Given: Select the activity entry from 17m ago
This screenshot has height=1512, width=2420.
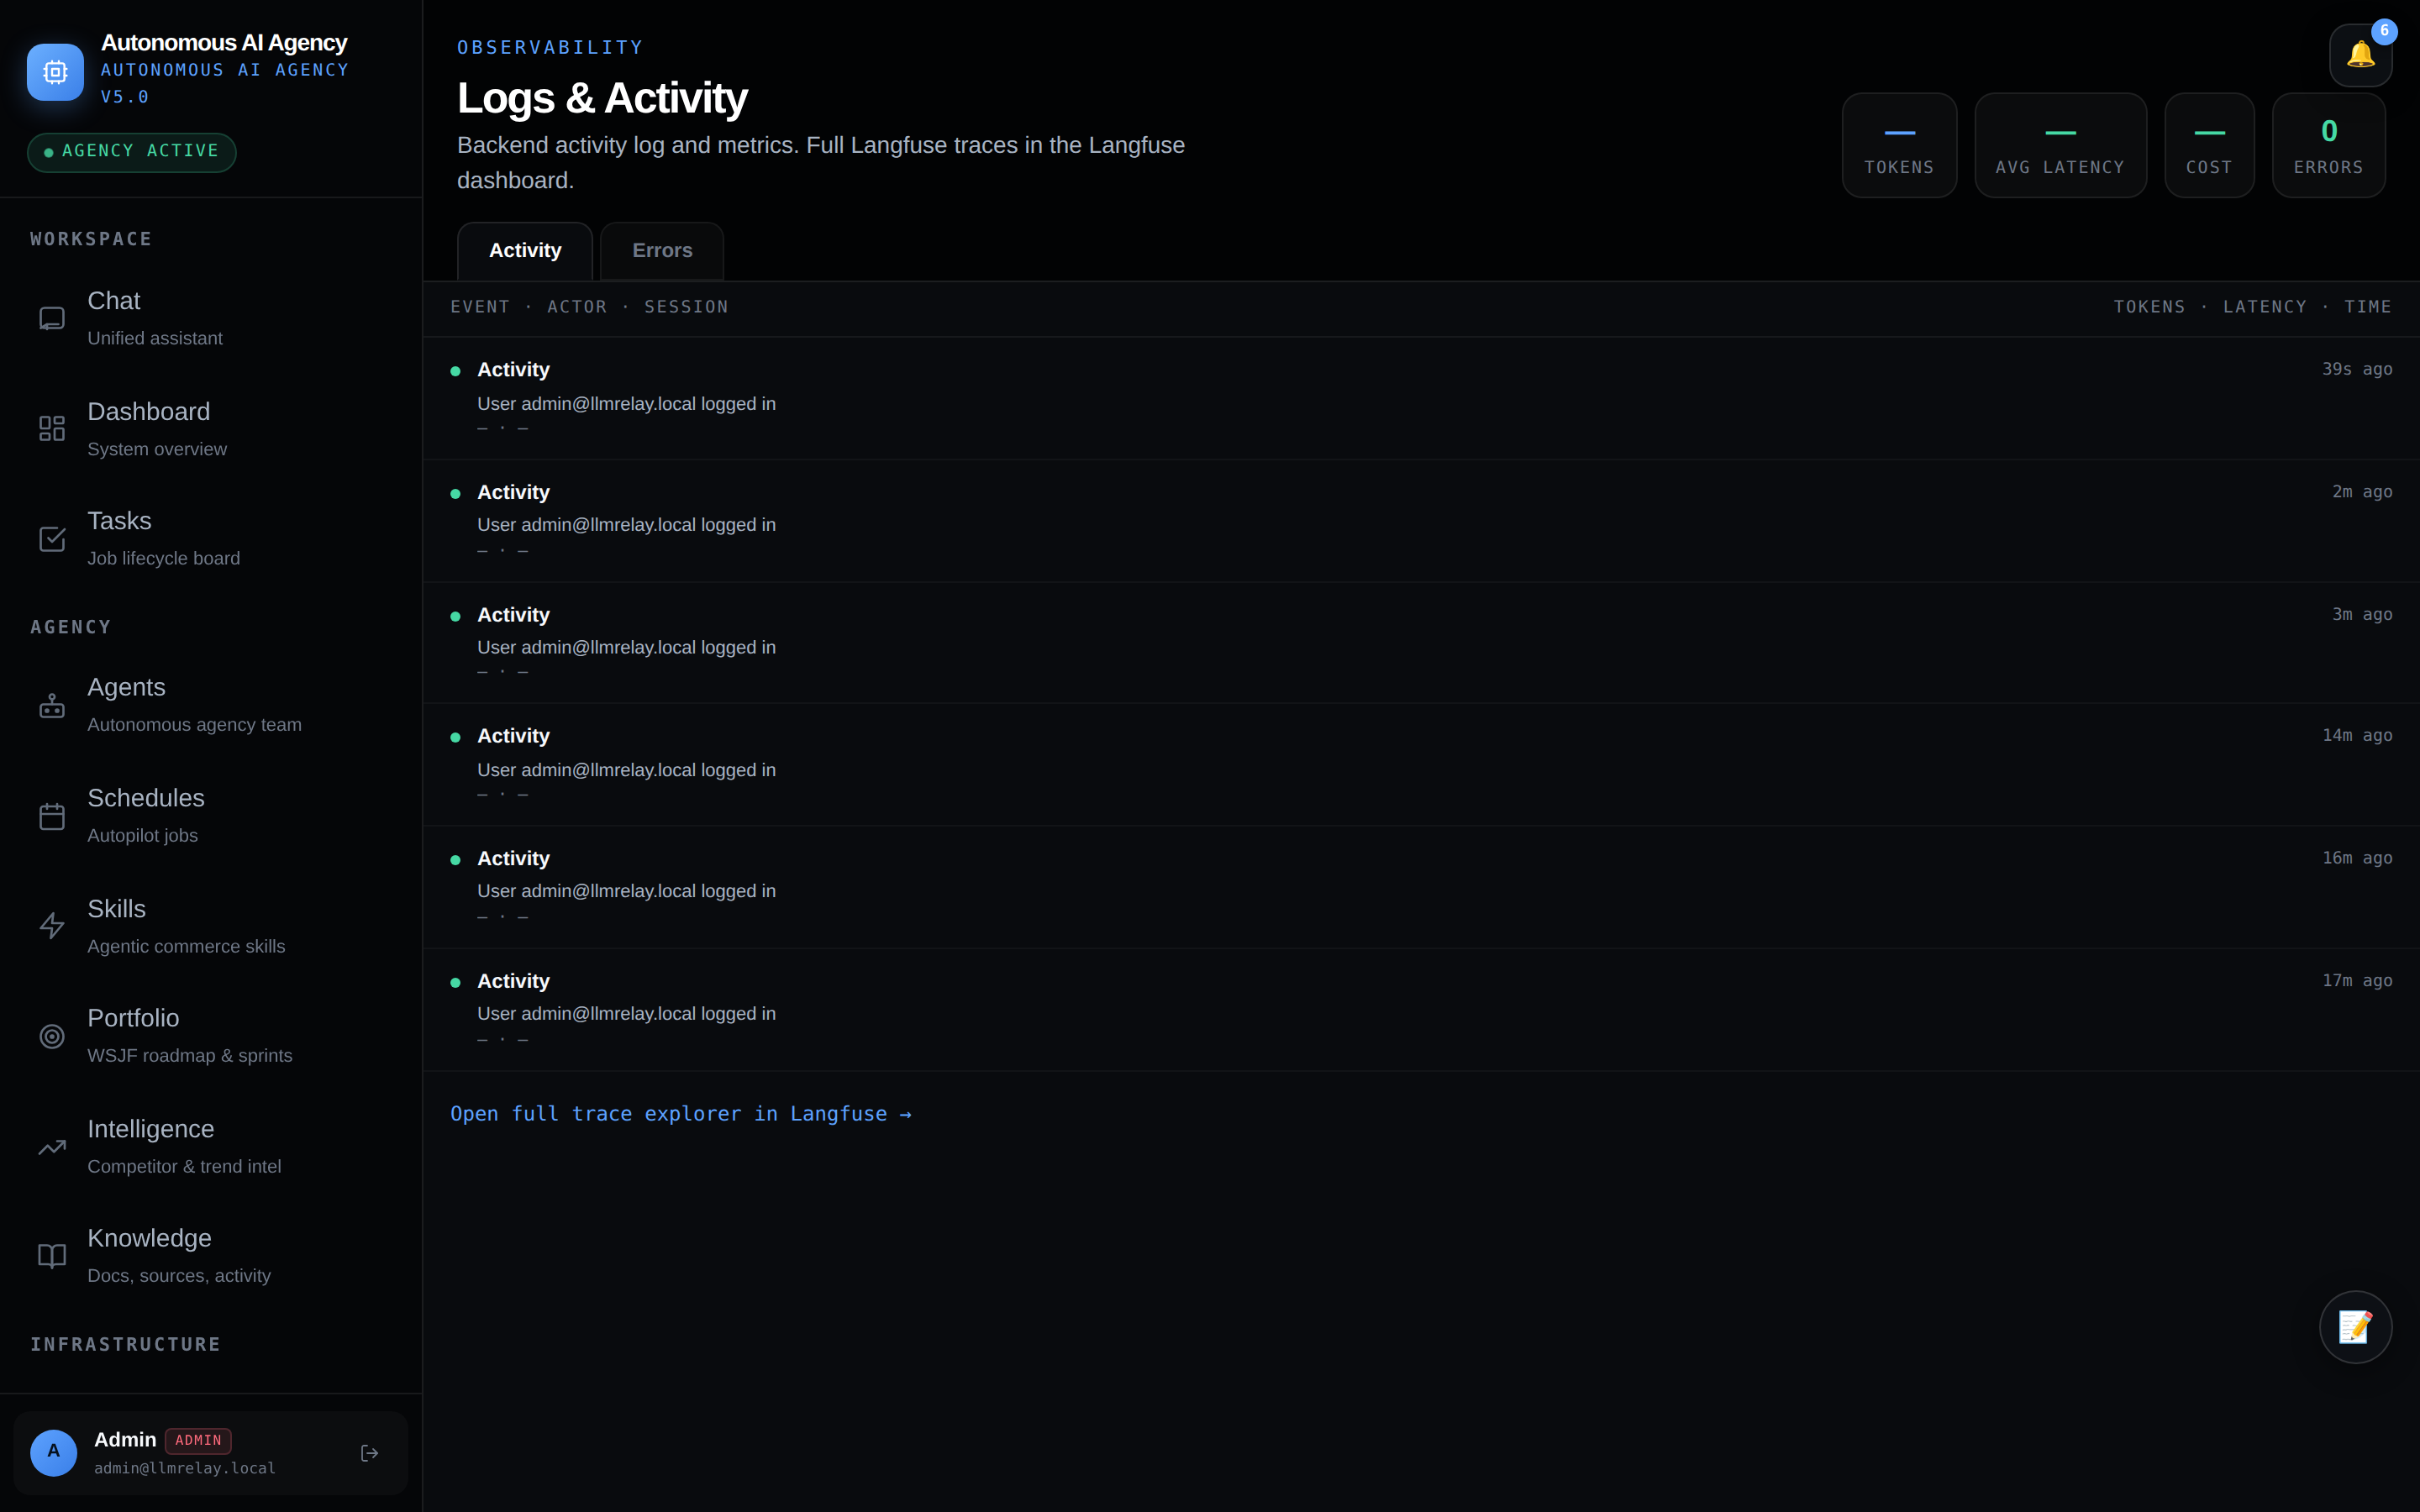Looking at the screenshot, I should (1421, 1010).
